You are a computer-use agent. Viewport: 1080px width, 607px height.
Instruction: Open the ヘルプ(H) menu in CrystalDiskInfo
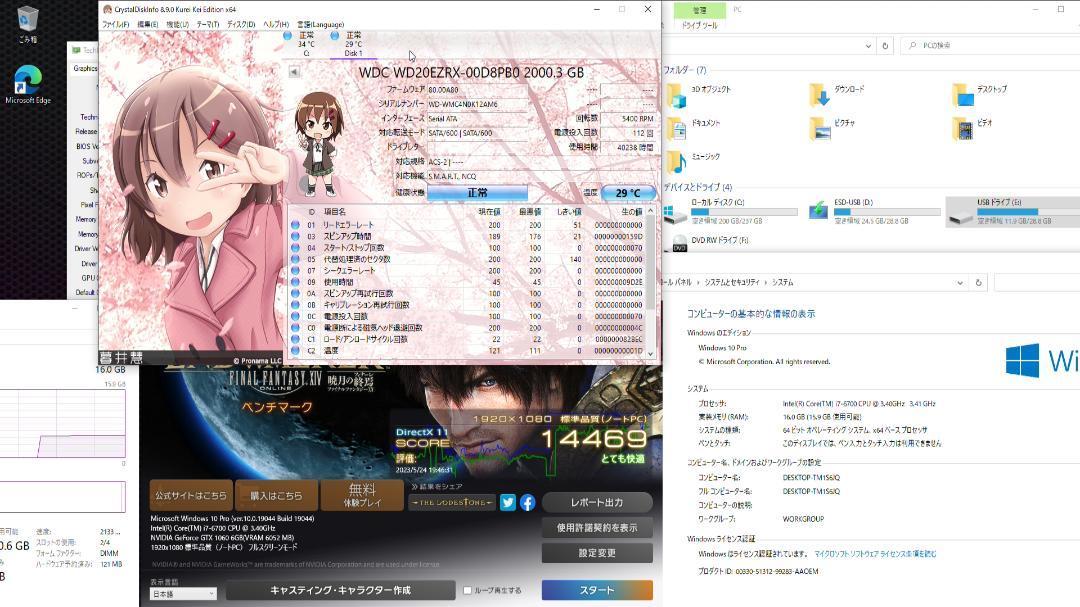pos(276,24)
